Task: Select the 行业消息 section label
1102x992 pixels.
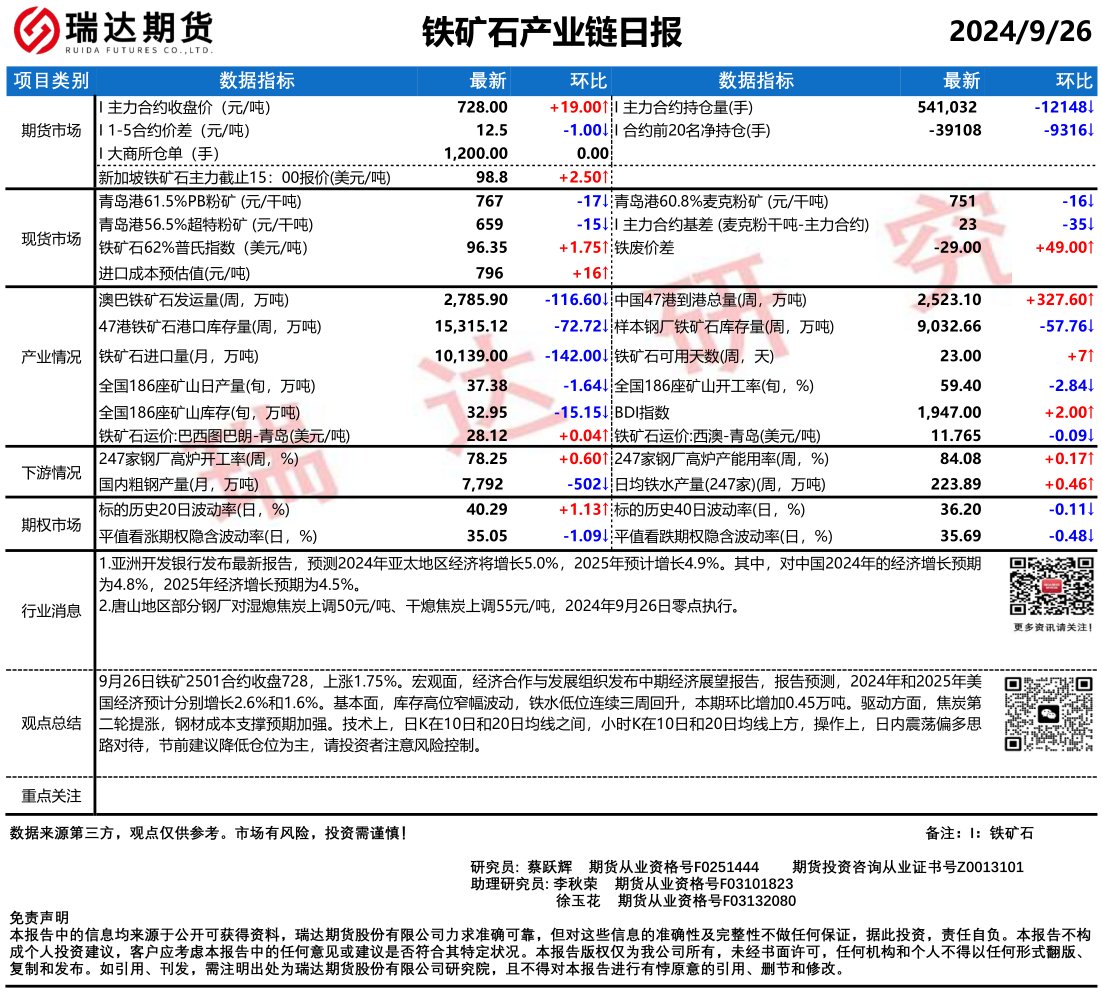Action: [x=52, y=610]
